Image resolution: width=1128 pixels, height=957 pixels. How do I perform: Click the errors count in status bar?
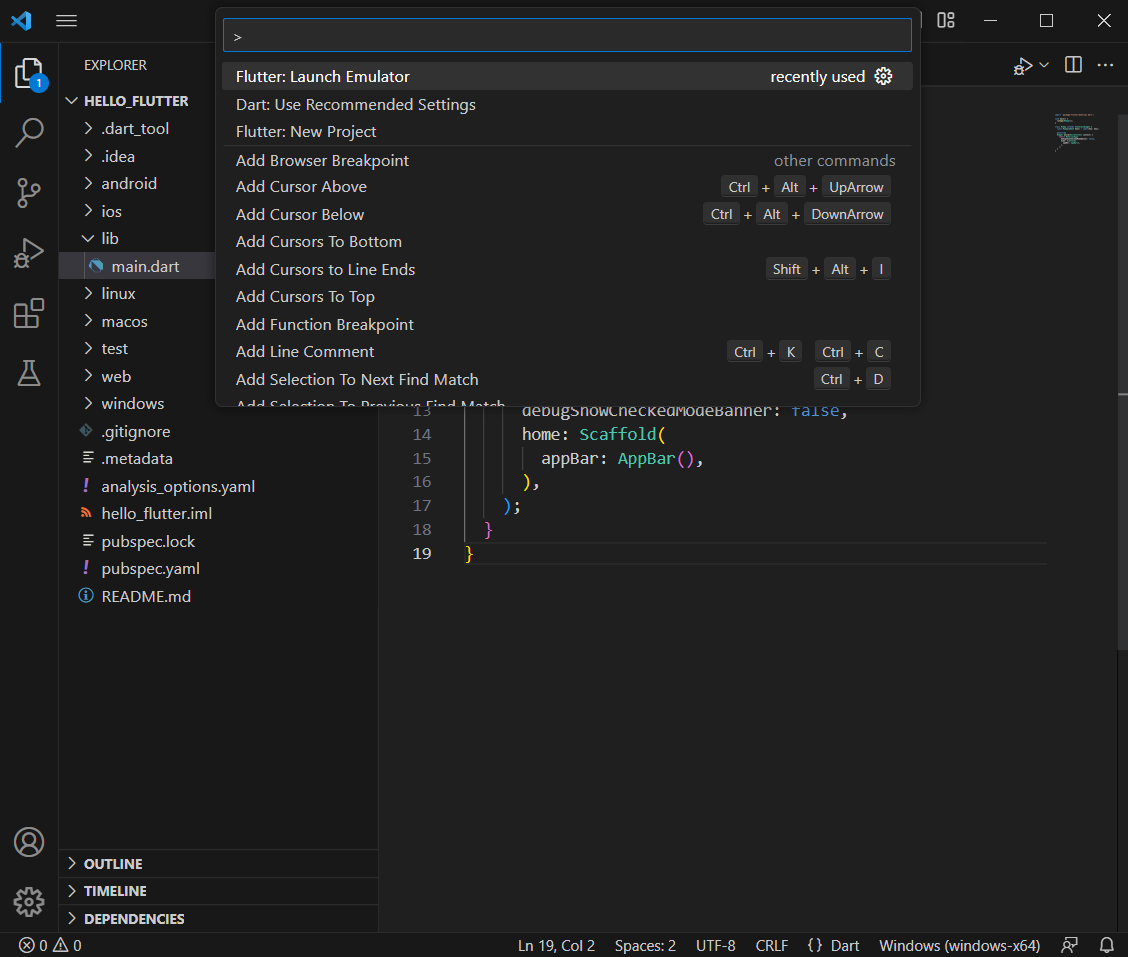(33, 945)
